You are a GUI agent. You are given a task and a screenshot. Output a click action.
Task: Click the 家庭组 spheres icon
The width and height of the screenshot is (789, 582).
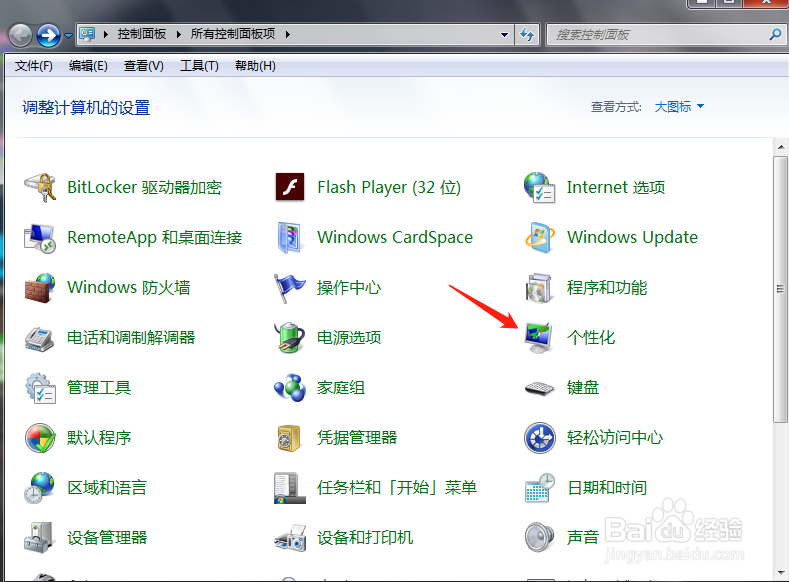(290, 388)
